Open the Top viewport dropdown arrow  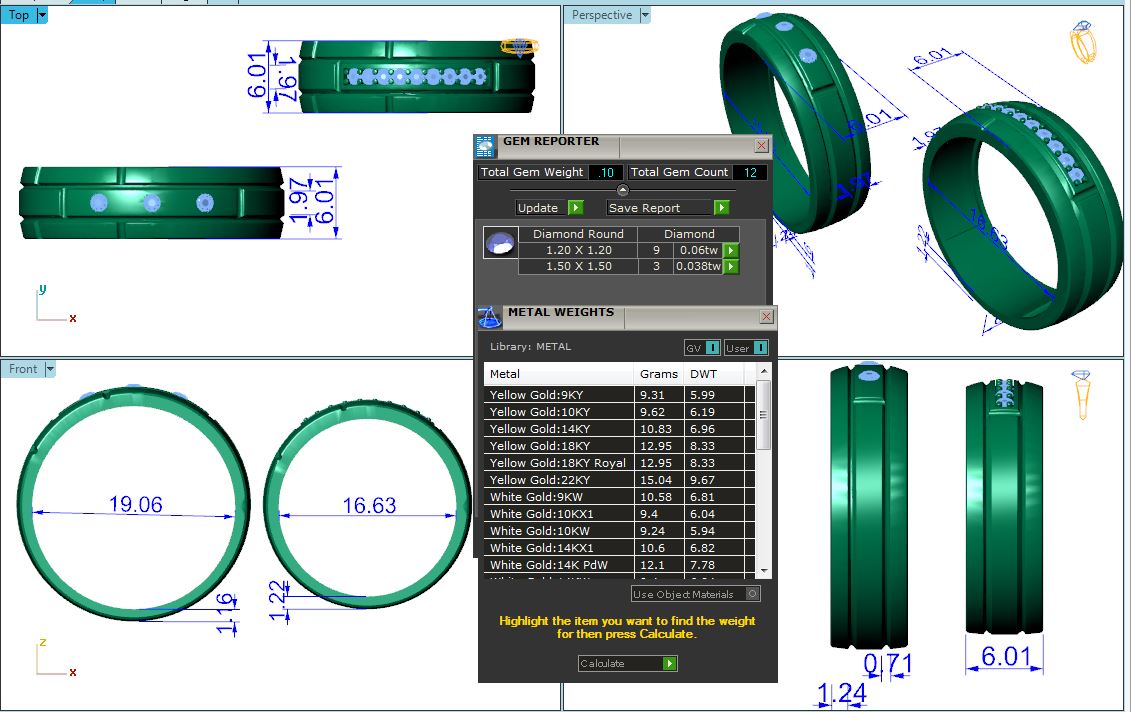coord(42,15)
